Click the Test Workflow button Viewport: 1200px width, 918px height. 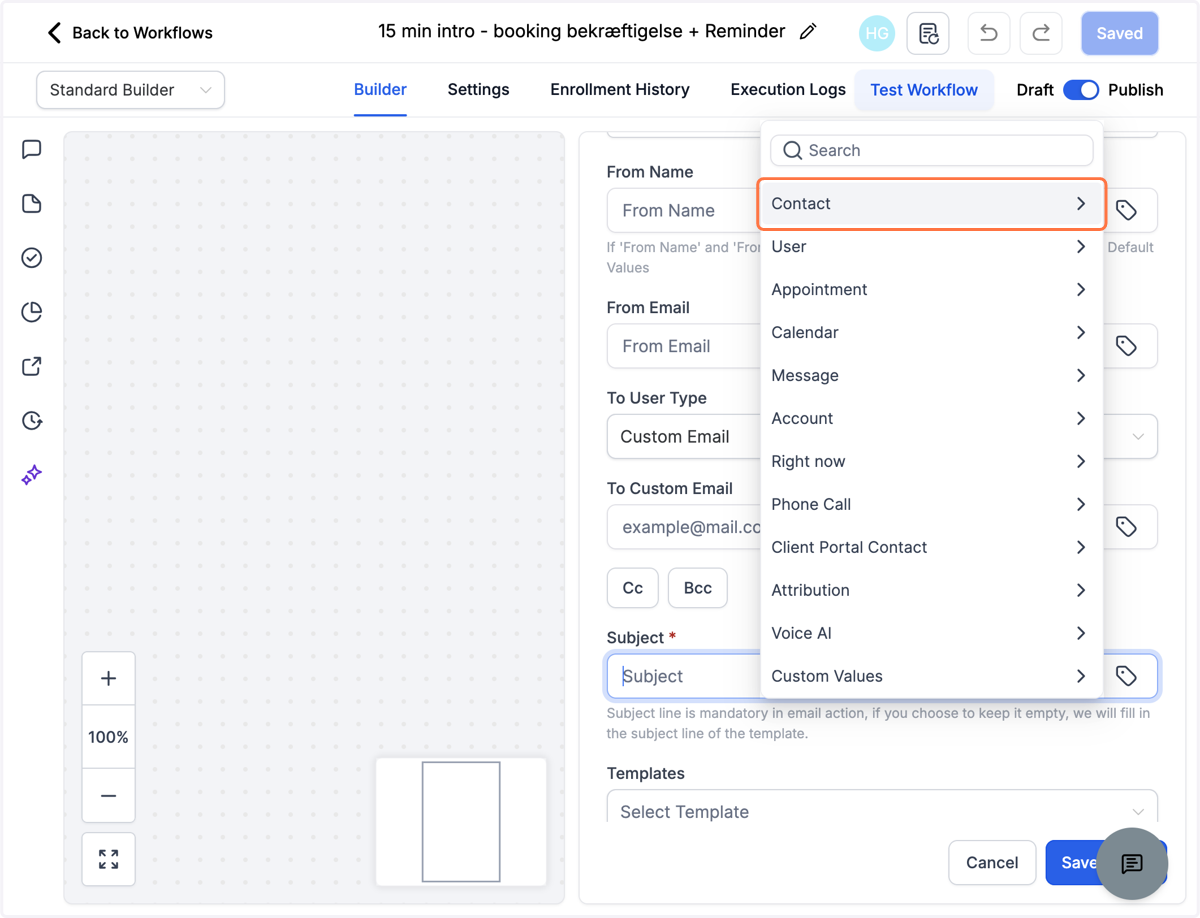(924, 90)
